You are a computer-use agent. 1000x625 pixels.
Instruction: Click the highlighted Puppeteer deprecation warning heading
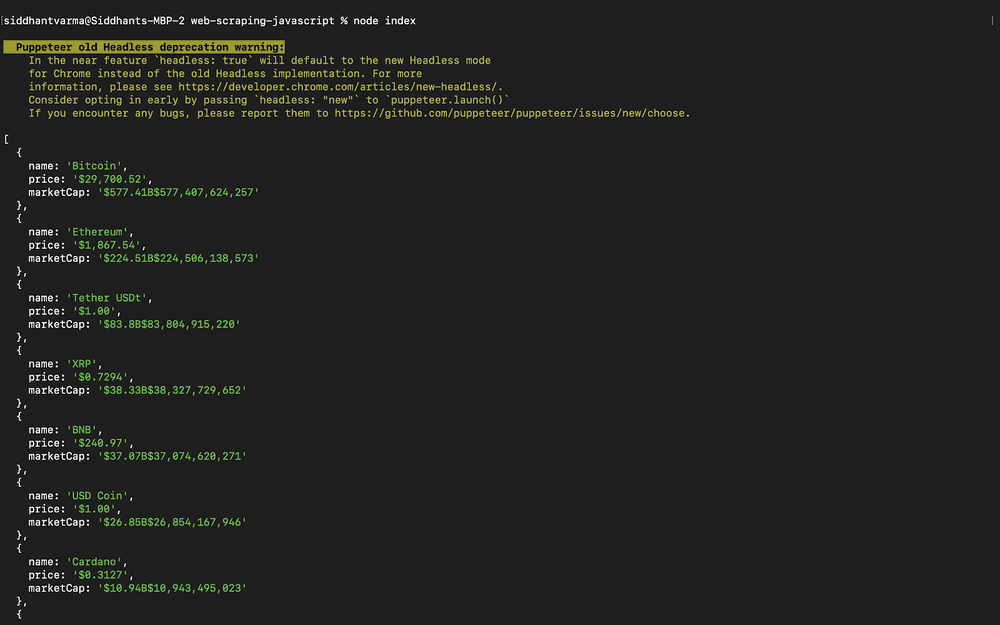pyautogui.click(x=144, y=47)
